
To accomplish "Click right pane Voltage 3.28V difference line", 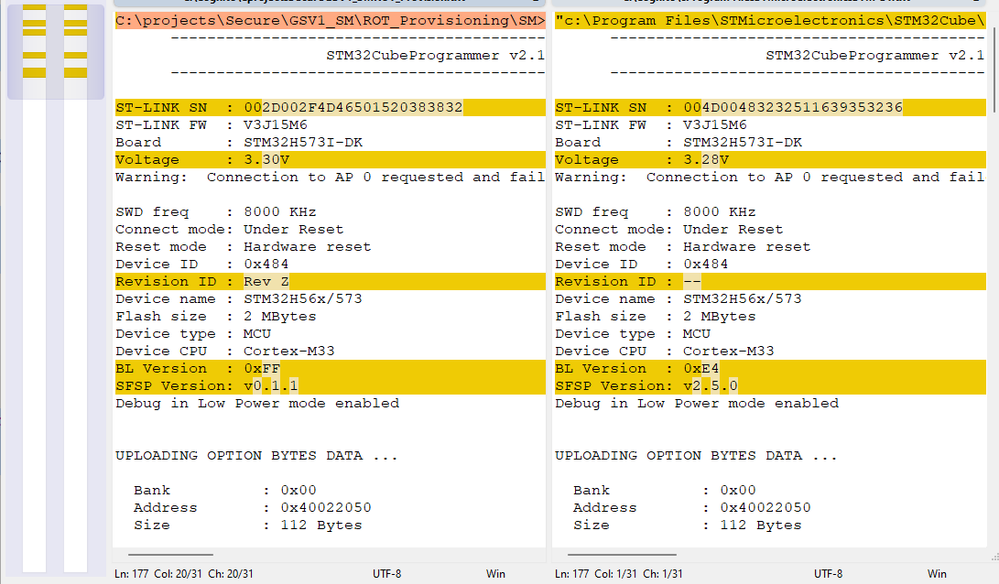I will click(770, 160).
